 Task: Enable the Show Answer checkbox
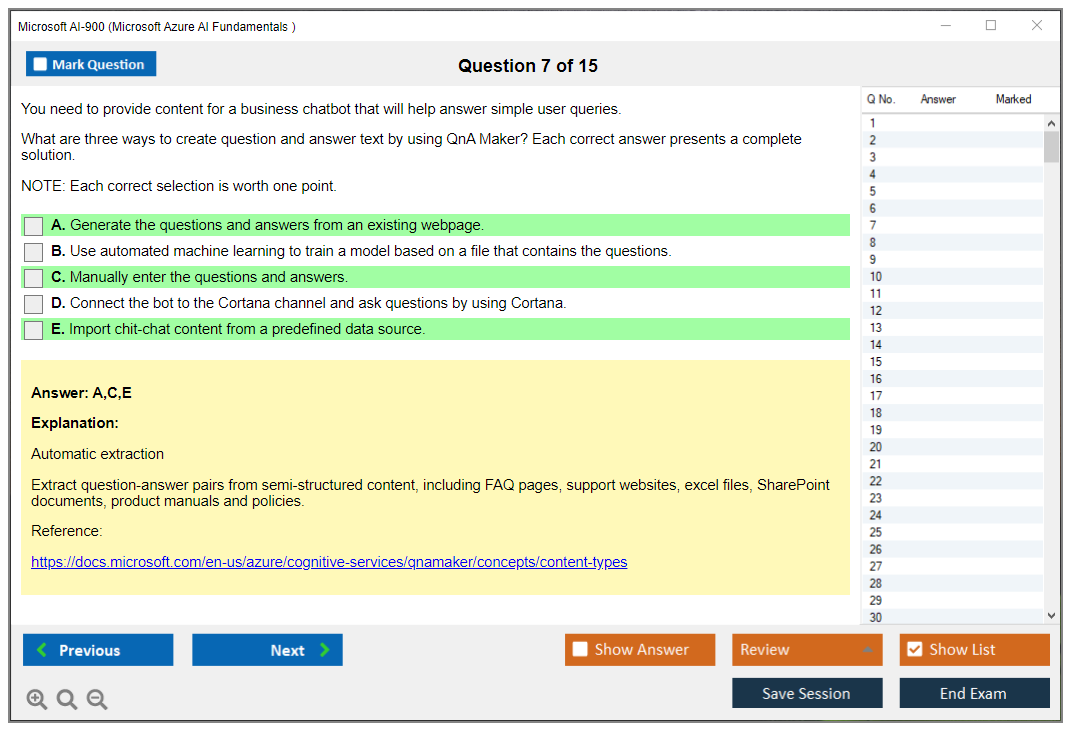[x=580, y=649]
